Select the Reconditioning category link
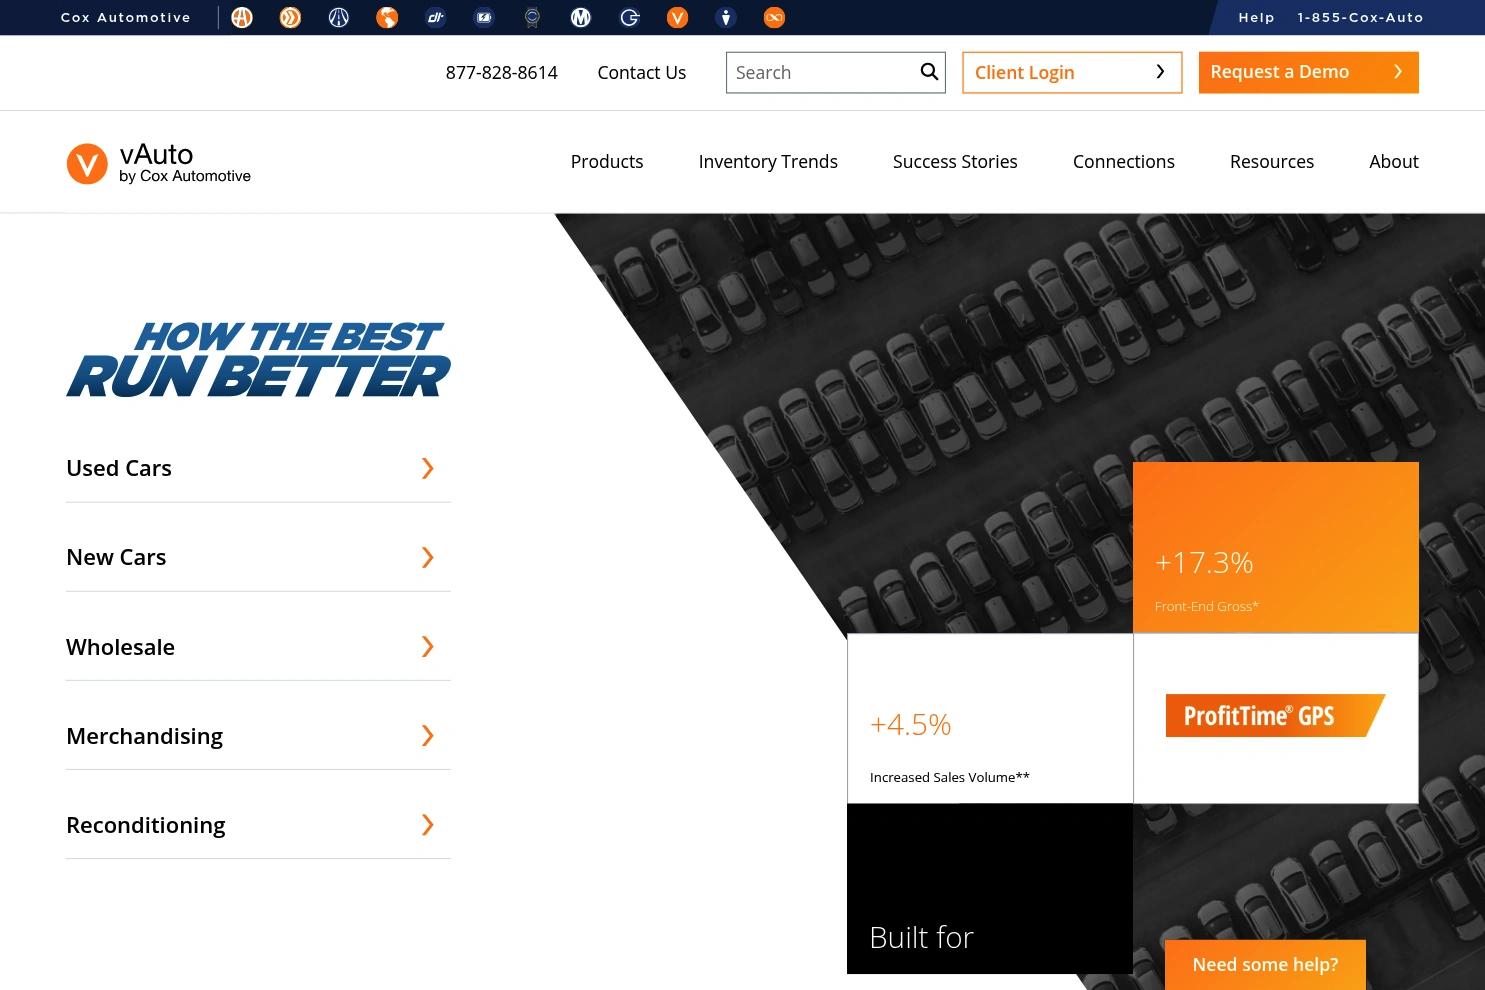This screenshot has height=990, width=1485. (146, 825)
